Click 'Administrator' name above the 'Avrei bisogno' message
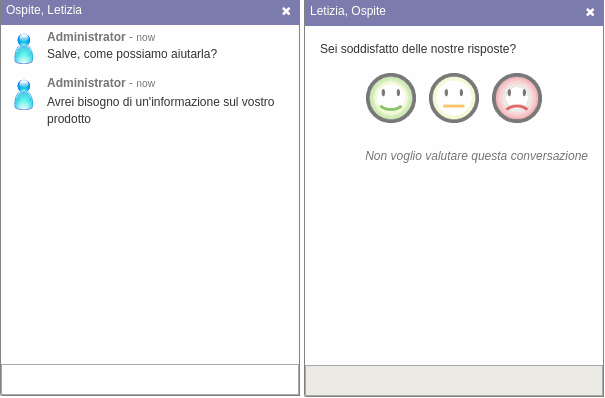Image resolution: width=605 pixels, height=398 pixels. [86, 83]
